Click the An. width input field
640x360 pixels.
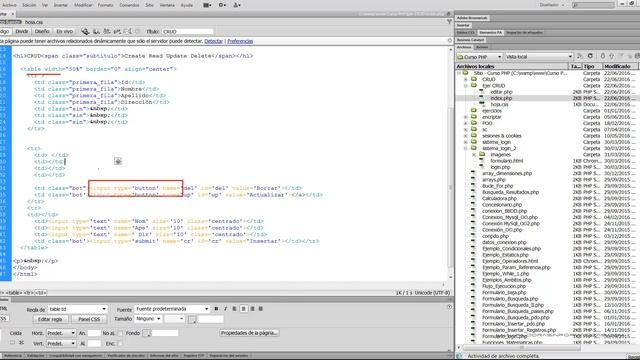(94, 333)
